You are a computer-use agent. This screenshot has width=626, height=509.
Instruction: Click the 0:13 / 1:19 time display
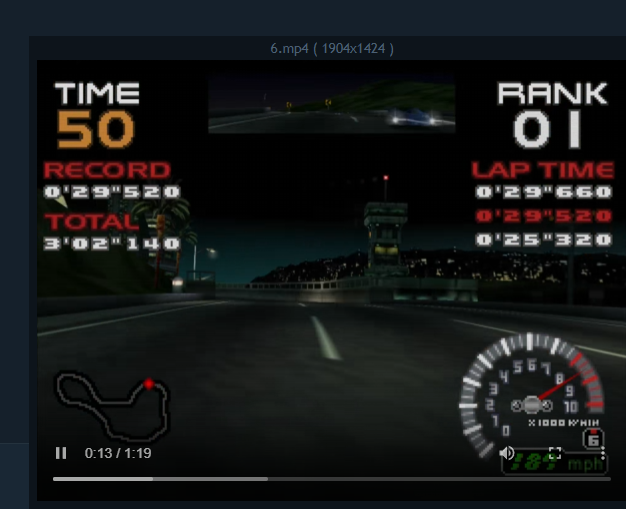point(118,453)
